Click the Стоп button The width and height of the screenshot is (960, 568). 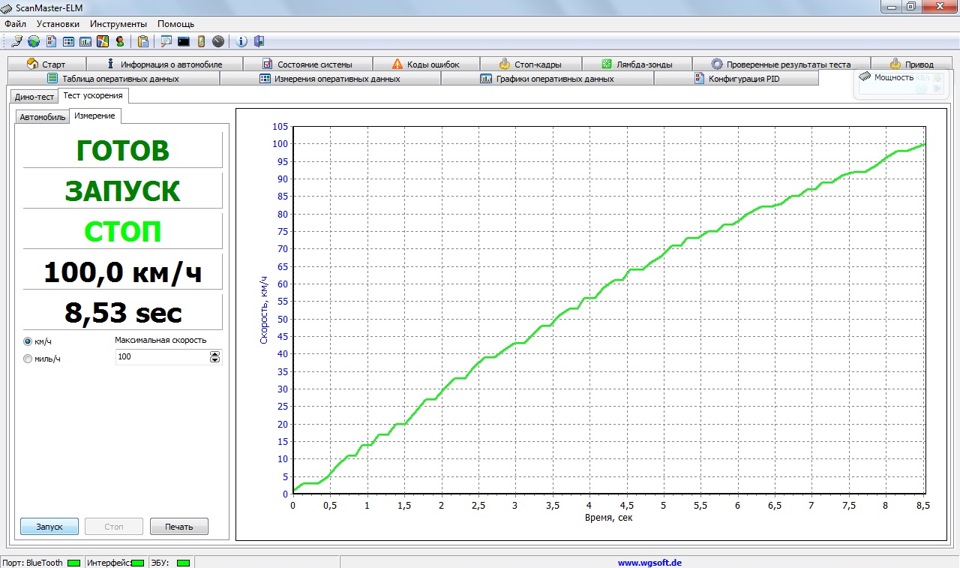point(114,526)
